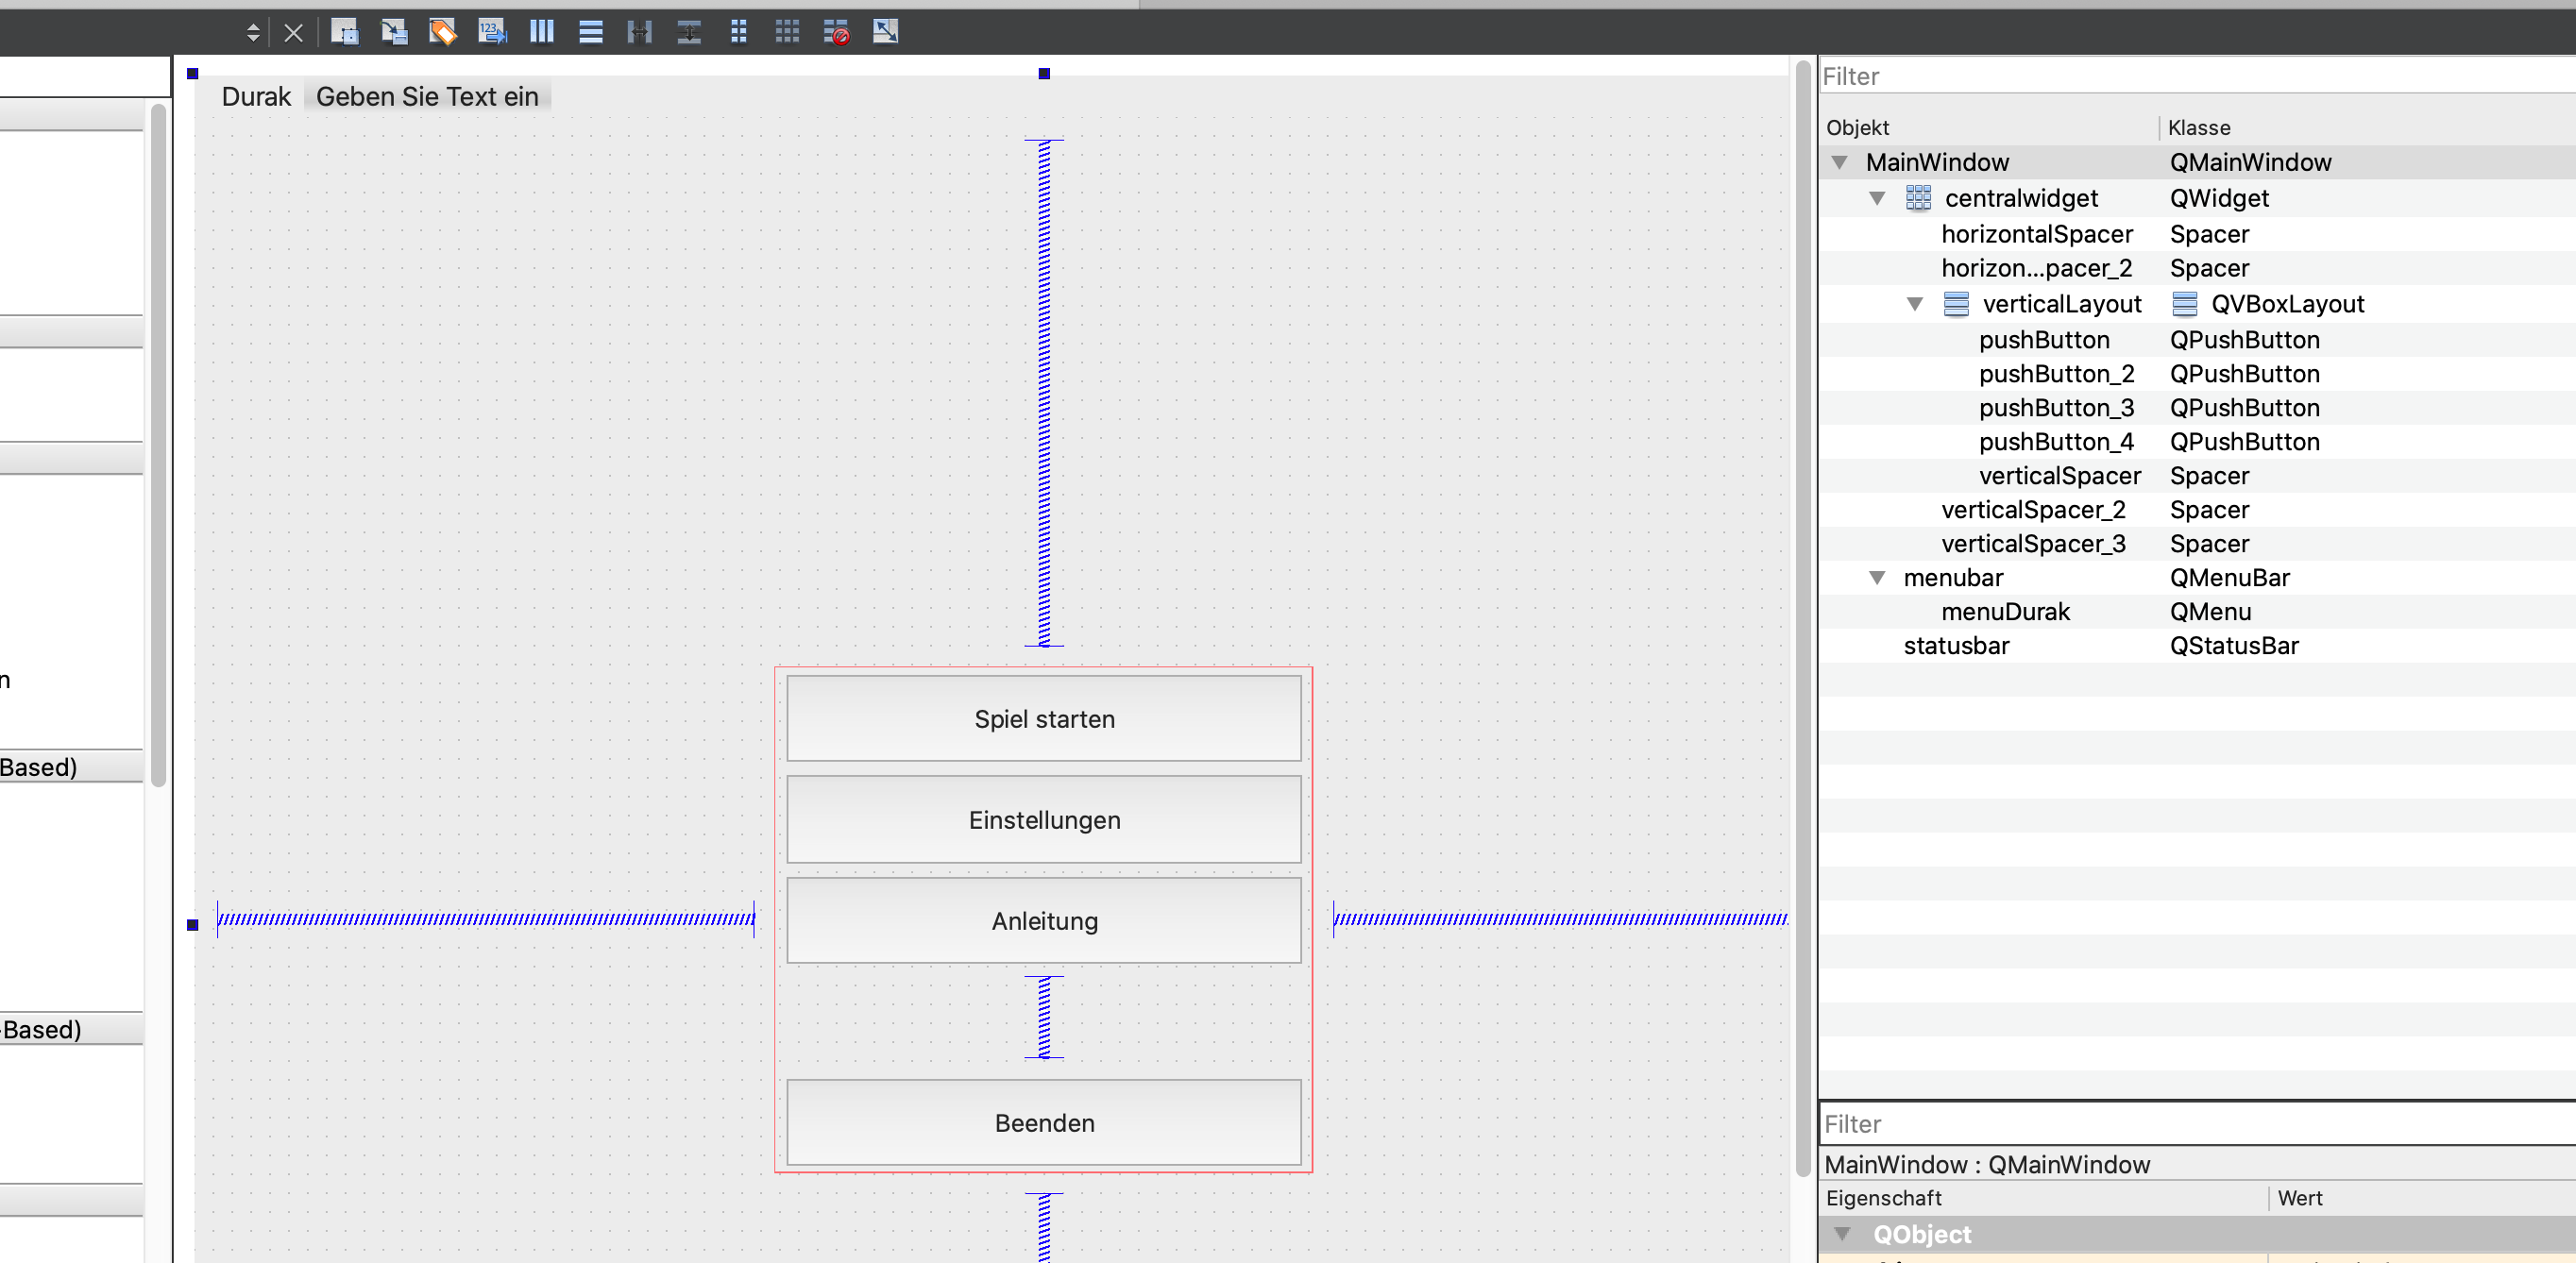2576x1263 pixels.
Task: Switch to Edit Signals/Slots mode icon
Action: coord(394,32)
